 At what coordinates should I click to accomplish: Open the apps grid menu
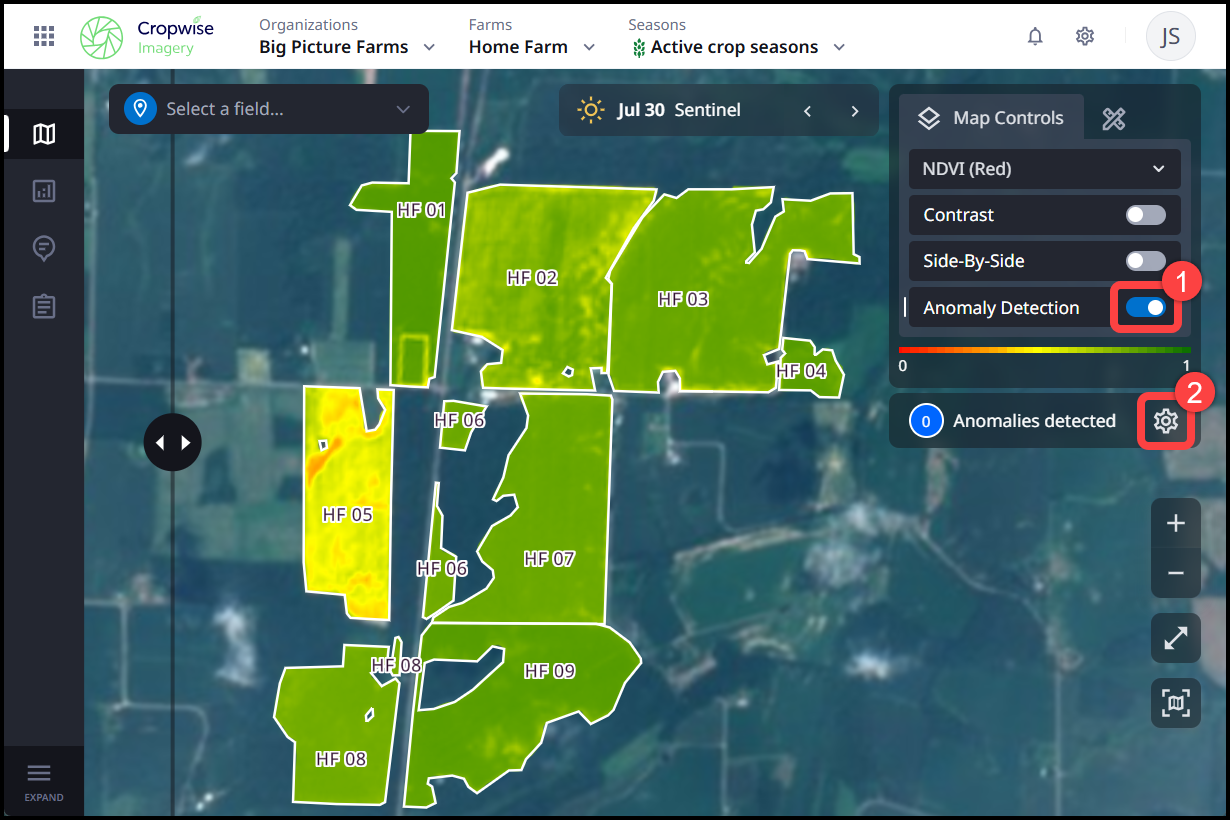click(44, 36)
